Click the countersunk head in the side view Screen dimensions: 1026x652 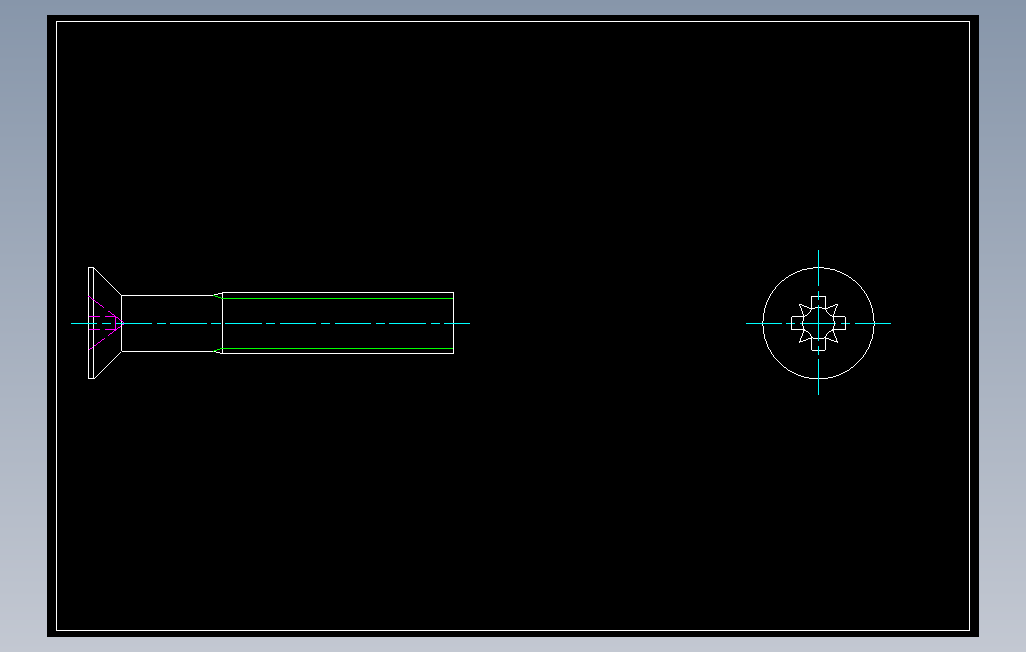(105, 323)
